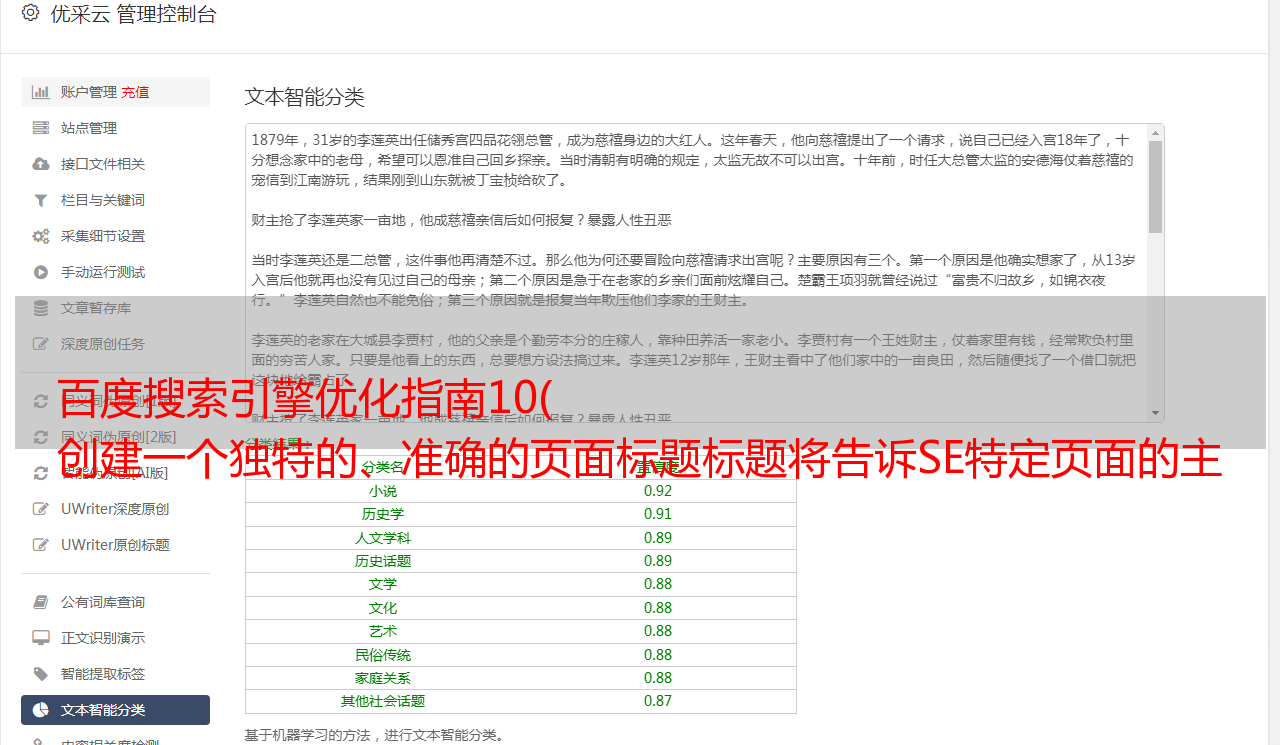Click the play icon for 手动运行测试
The height and width of the screenshot is (745, 1280).
[x=40, y=272]
